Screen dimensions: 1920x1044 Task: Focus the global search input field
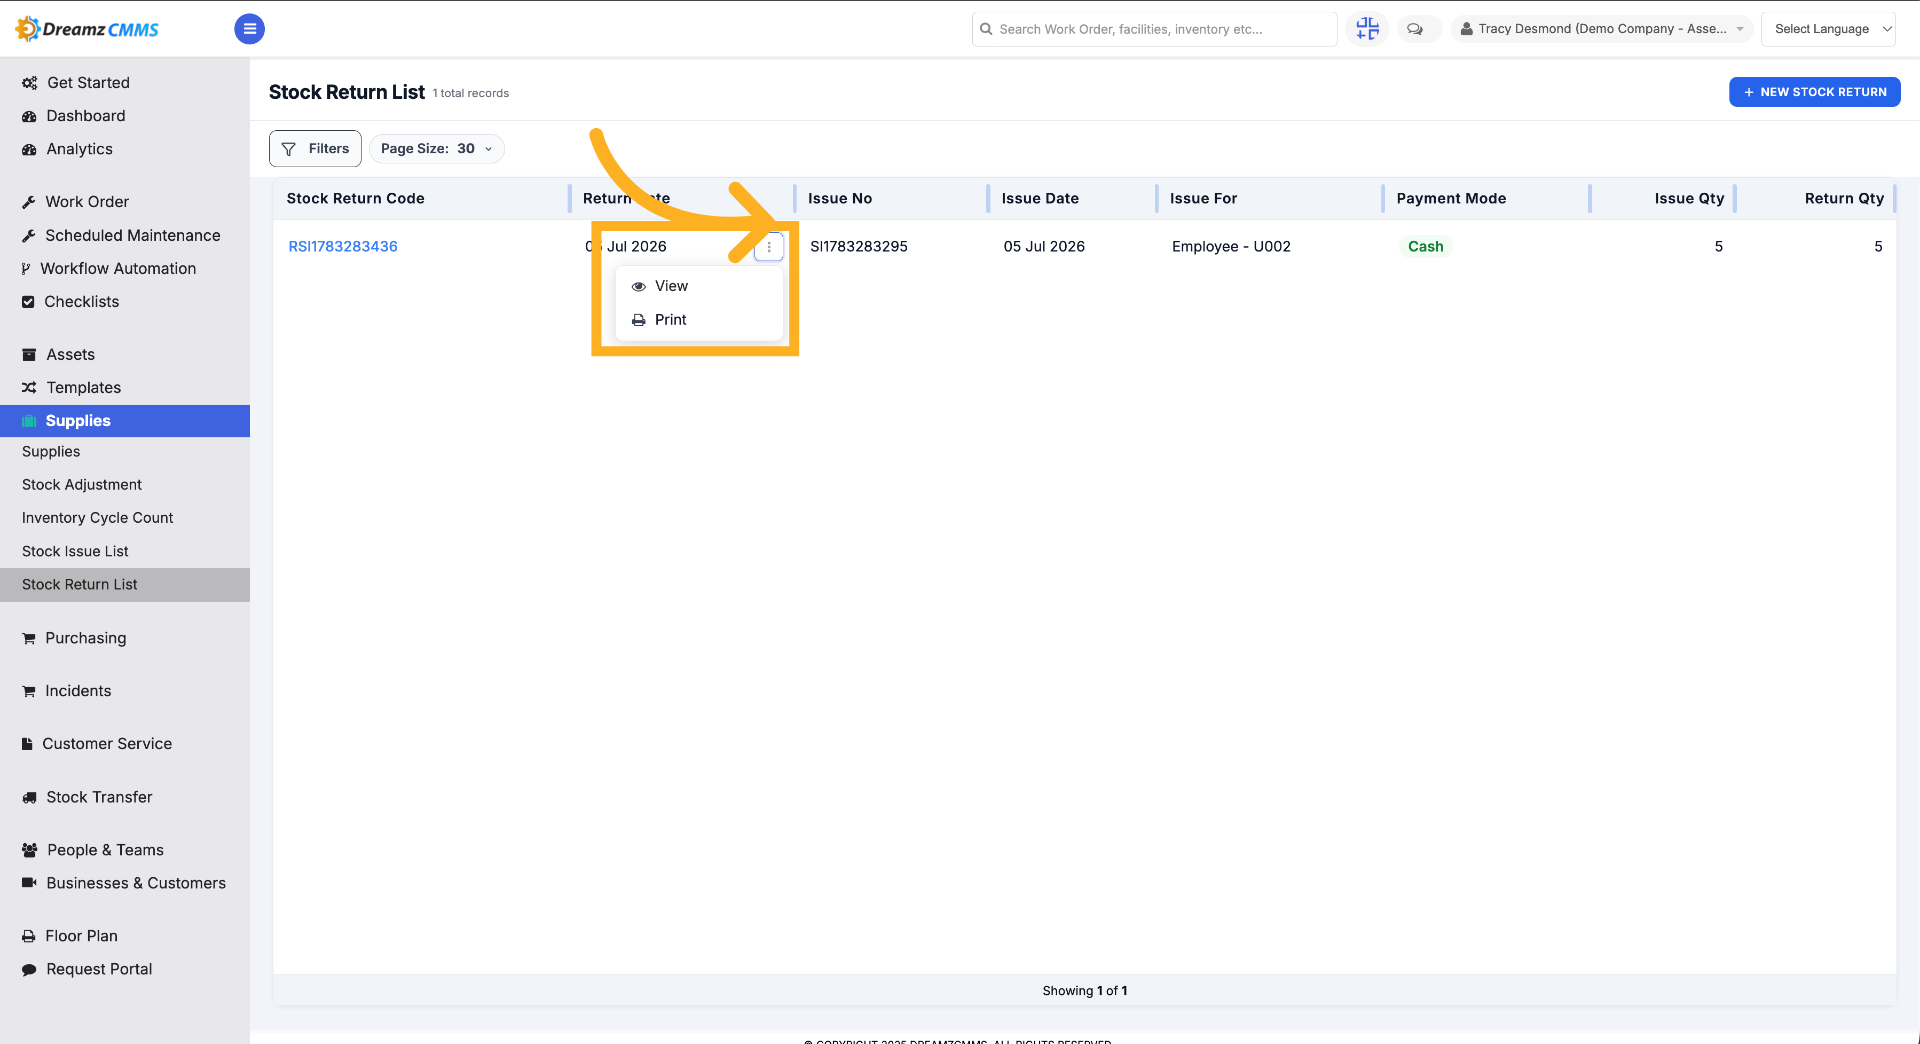1154,29
